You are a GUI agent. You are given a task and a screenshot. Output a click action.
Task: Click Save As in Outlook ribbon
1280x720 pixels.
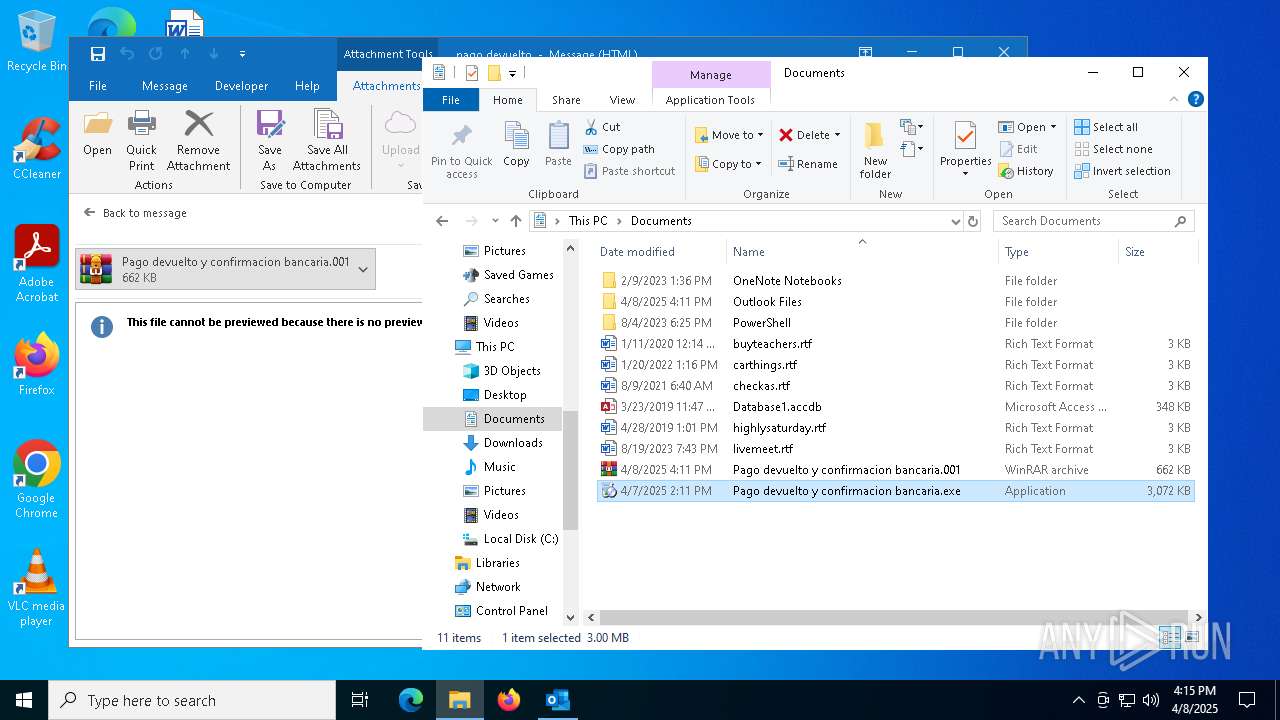270,140
